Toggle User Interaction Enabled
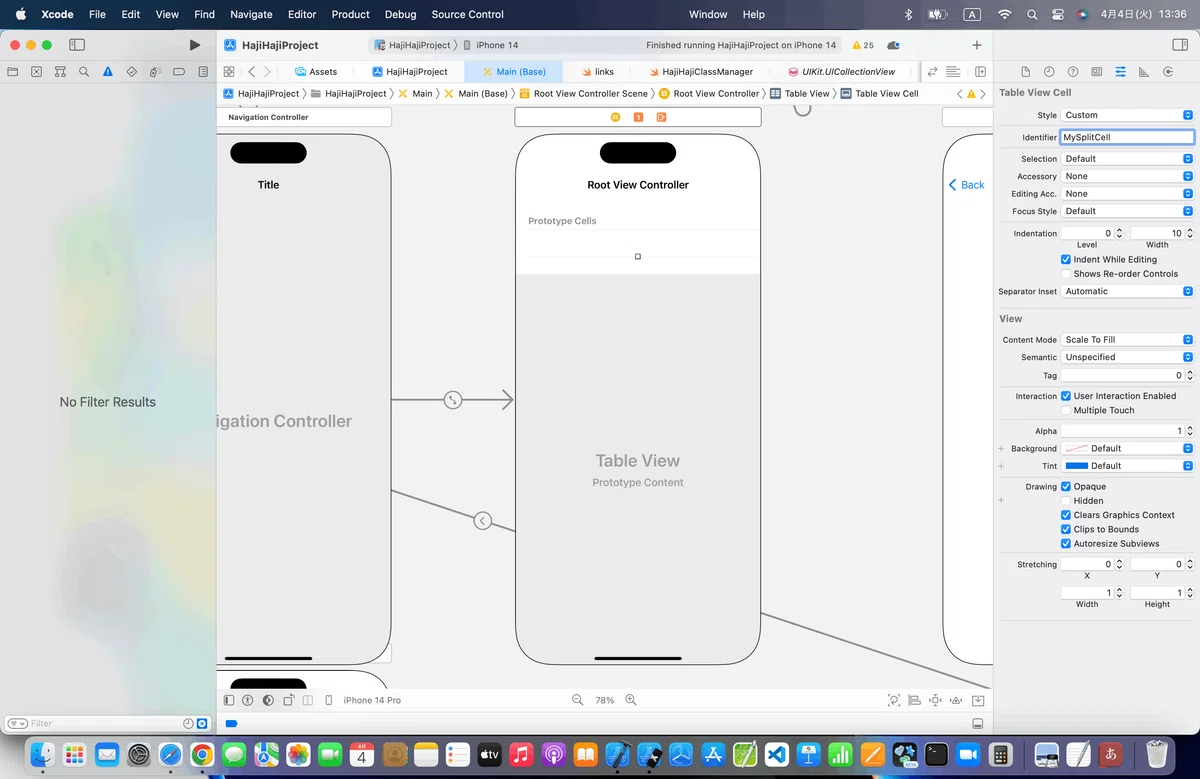The height and width of the screenshot is (779, 1200). coord(1066,396)
